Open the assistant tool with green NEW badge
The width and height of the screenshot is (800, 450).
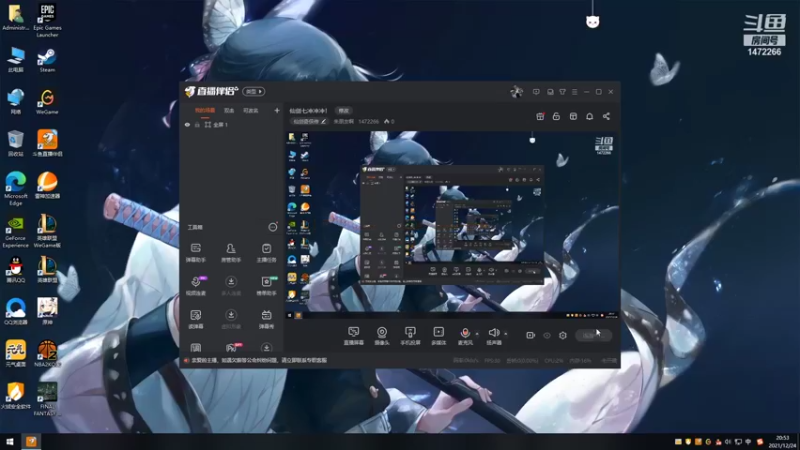coord(266,285)
